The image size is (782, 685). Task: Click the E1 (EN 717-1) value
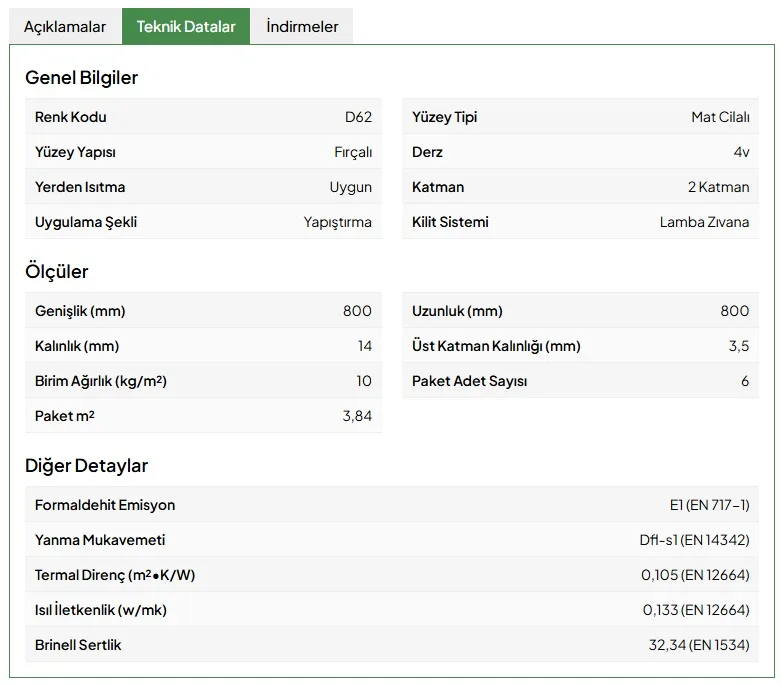[x=709, y=505]
